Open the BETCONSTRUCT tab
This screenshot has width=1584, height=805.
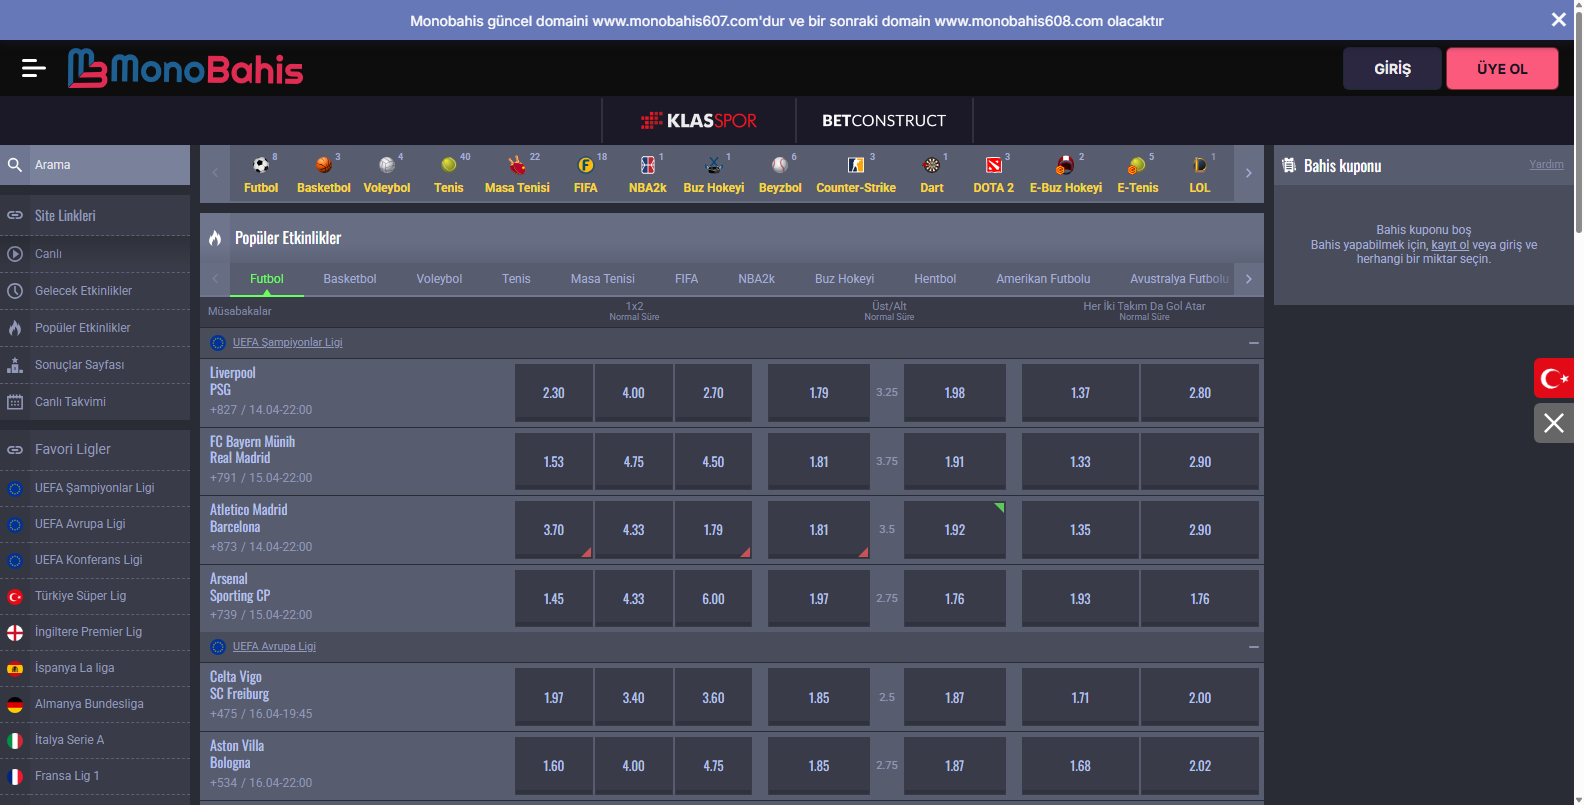point(883,121)
